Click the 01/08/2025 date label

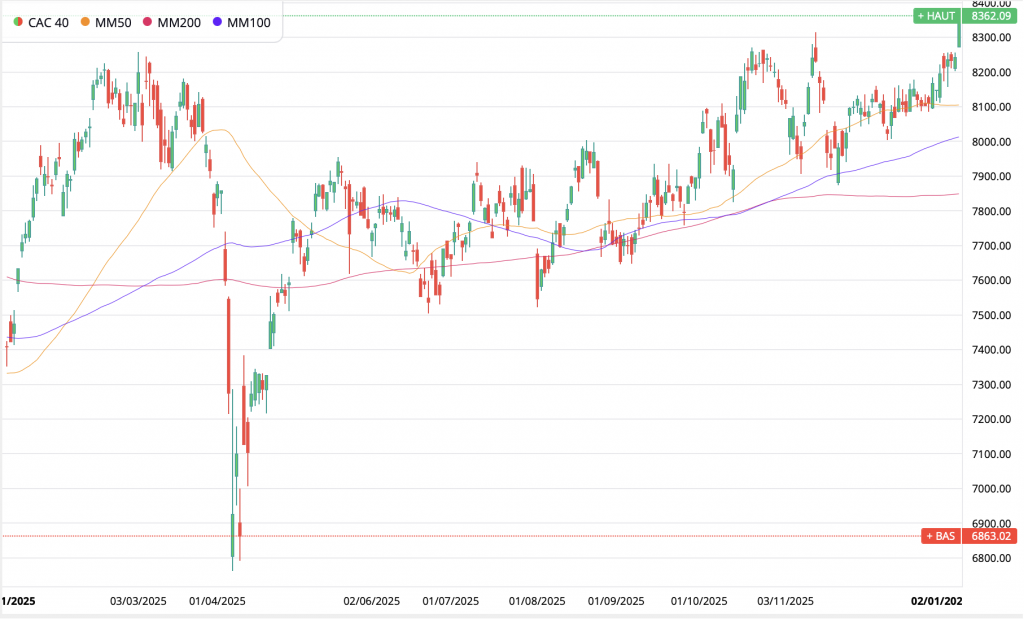(537, 602)
